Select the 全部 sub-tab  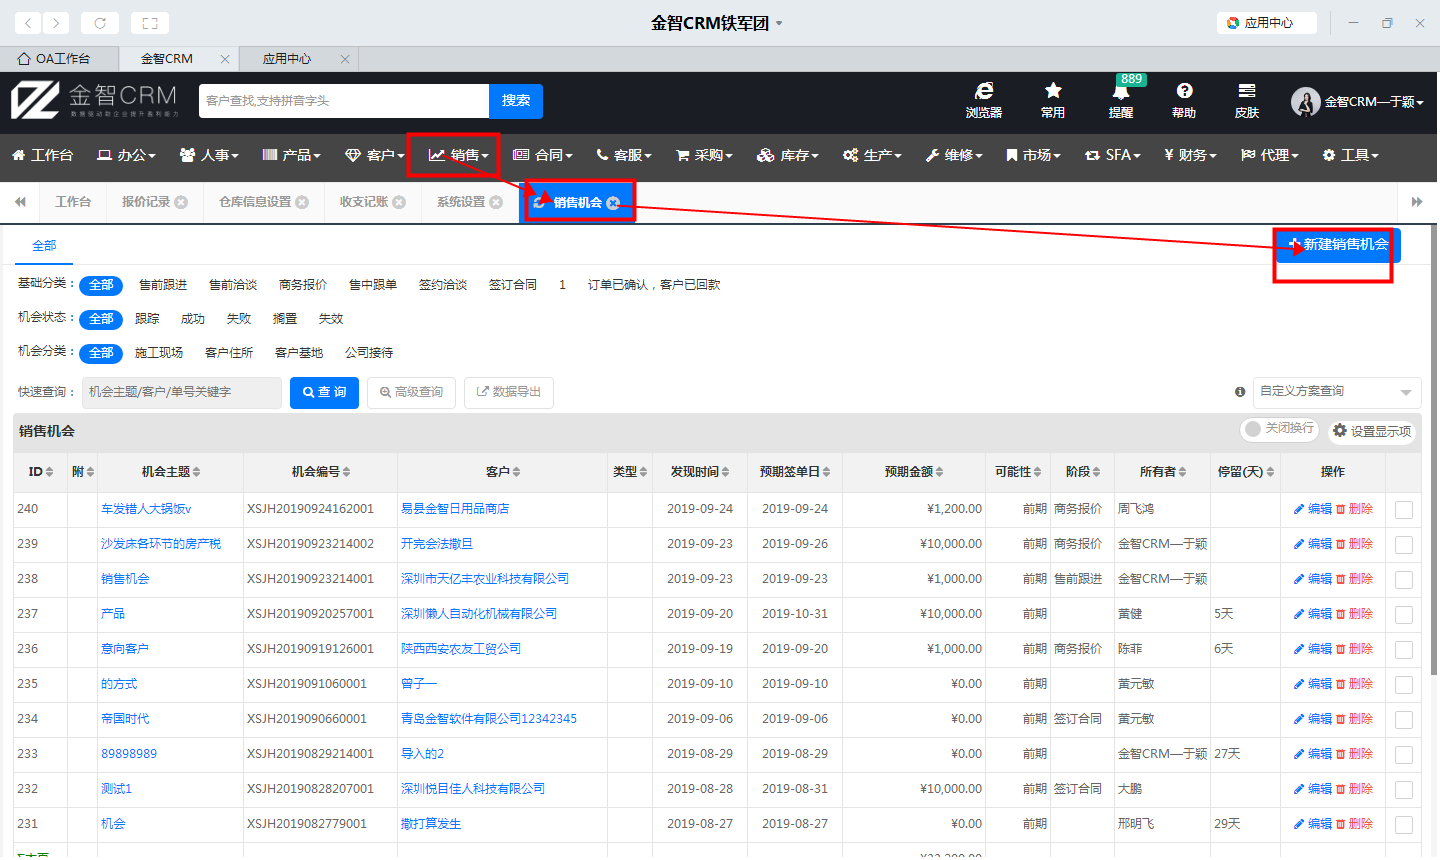(x=44, y=245)
